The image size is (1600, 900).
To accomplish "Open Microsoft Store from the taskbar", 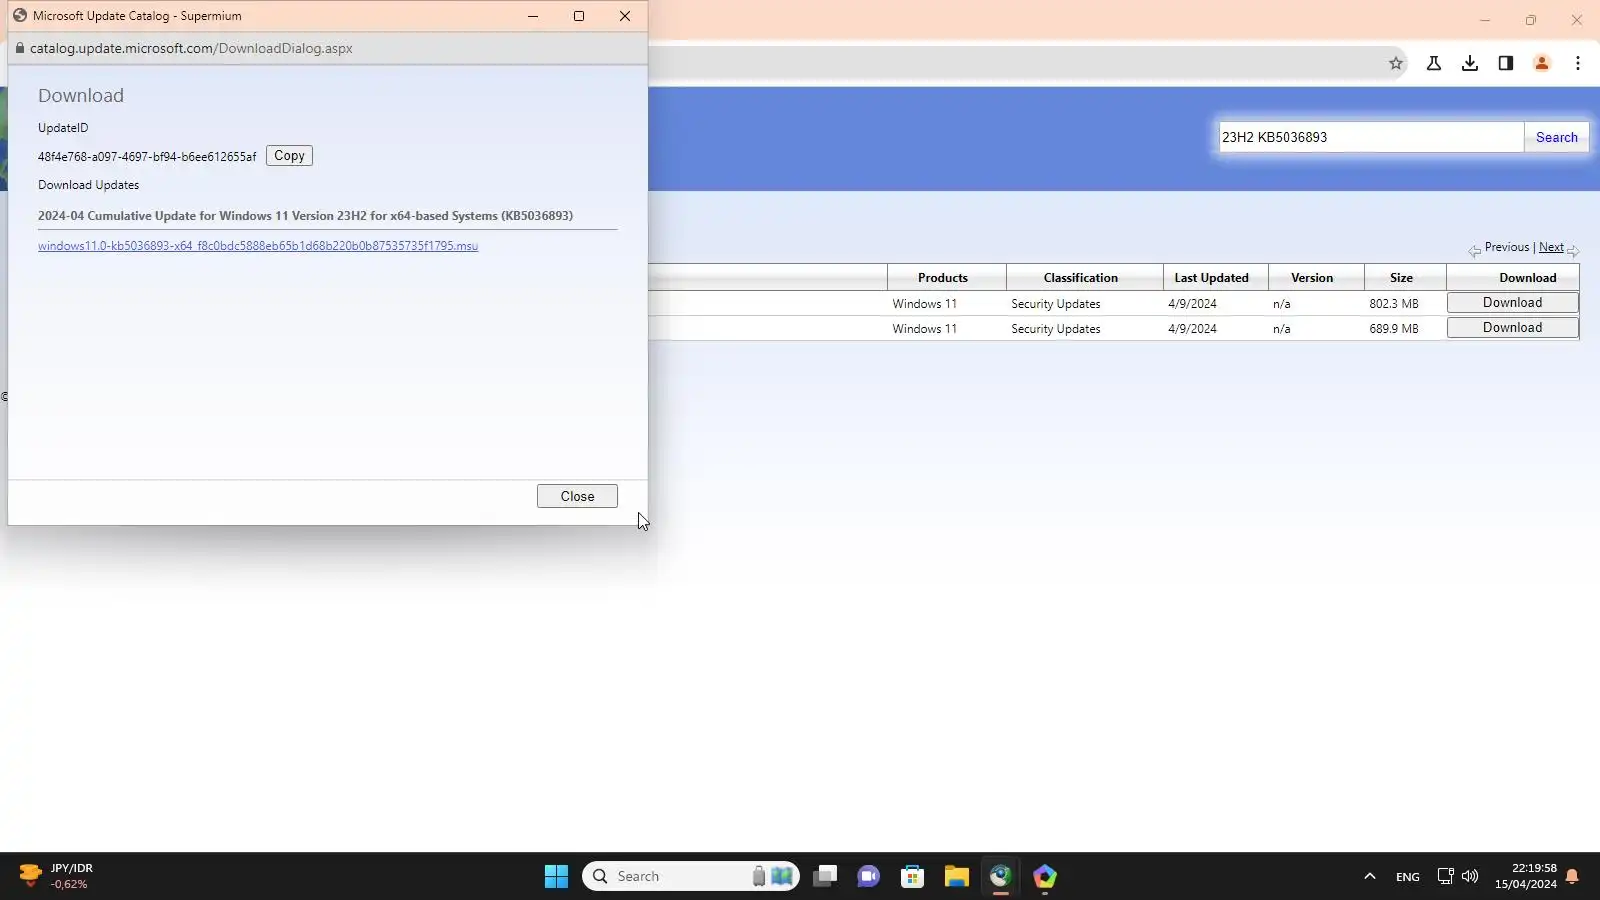I will point(912,876).
